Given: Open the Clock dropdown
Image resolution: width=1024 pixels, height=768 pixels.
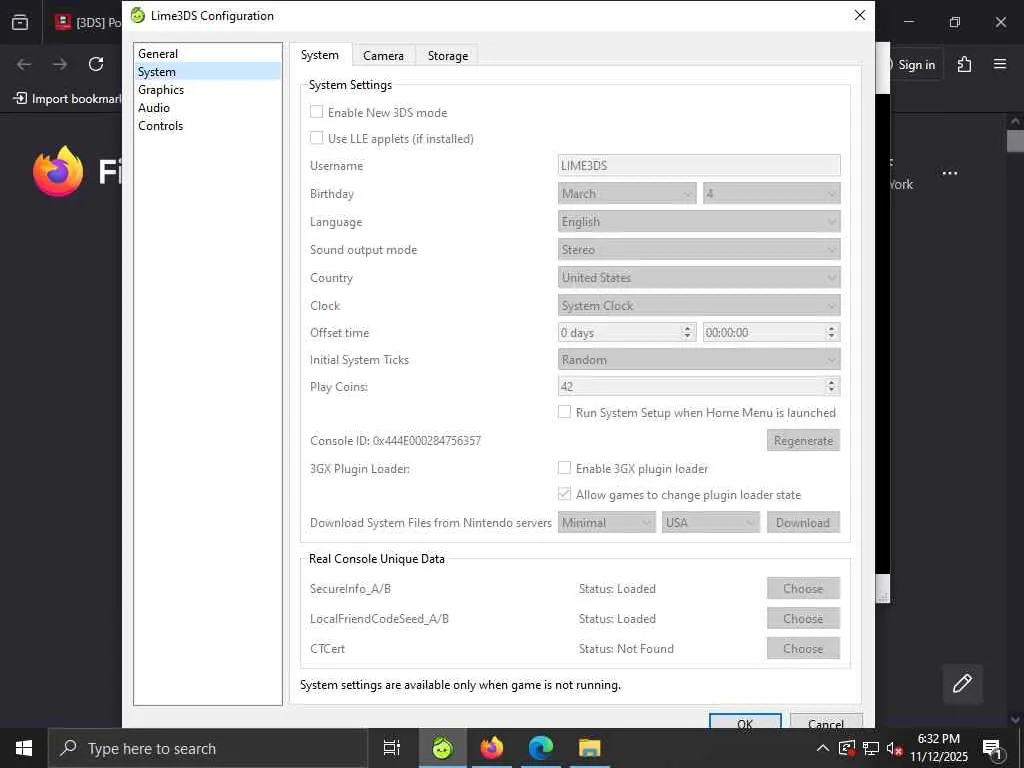Looking at the screenshot, I should [699, 306].
